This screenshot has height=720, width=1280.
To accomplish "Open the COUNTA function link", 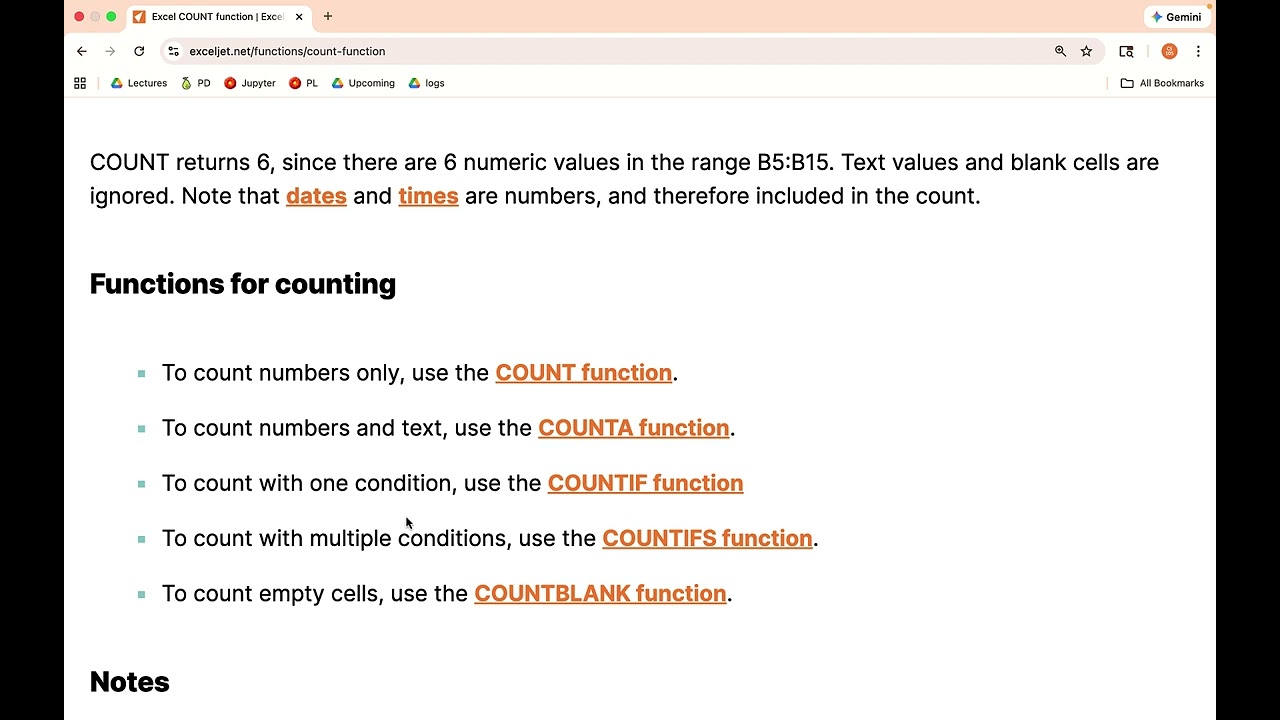I will [633, 428].
